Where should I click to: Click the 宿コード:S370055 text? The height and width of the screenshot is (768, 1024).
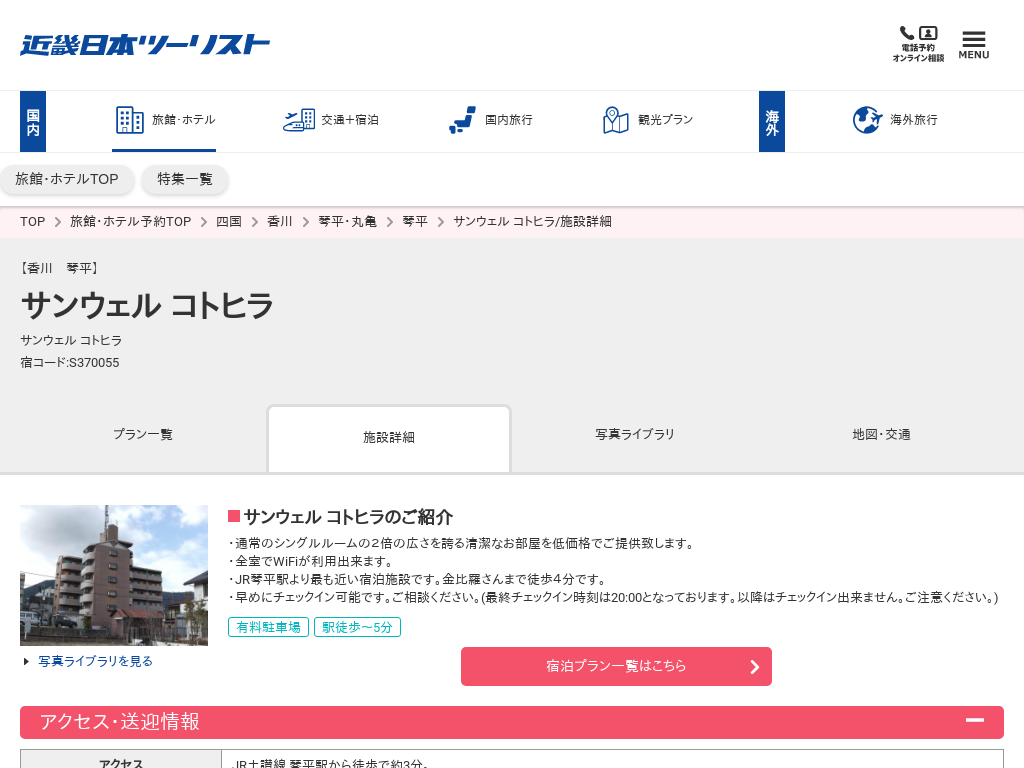coord(70,362)
